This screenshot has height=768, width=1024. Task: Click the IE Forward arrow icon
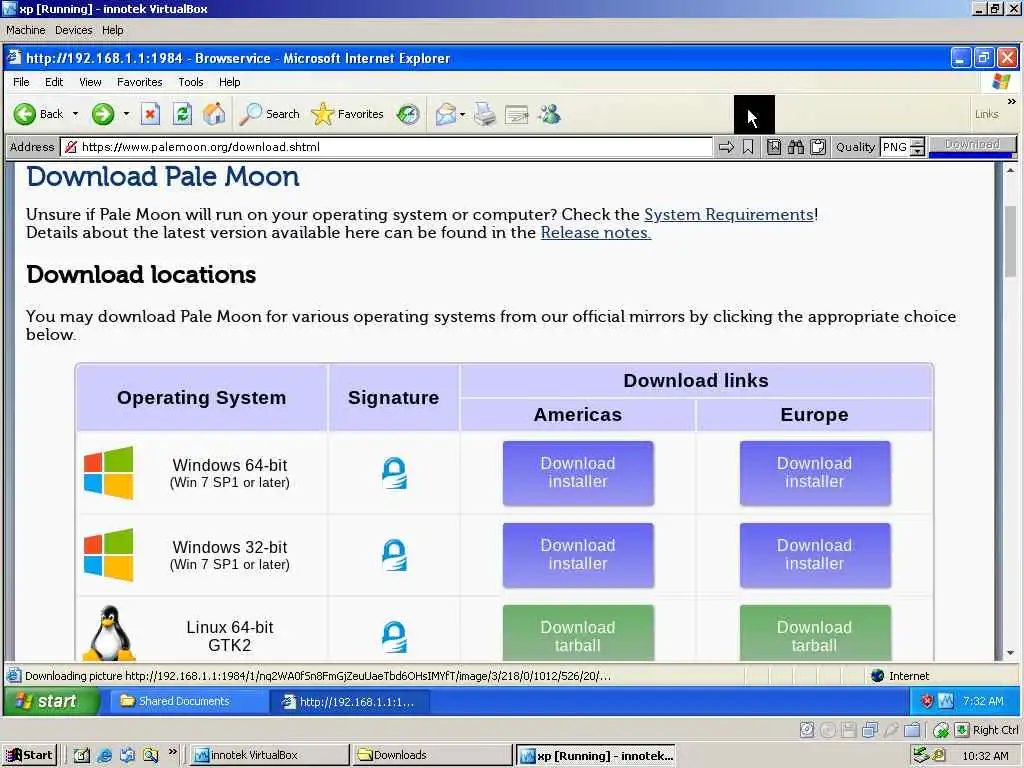click(x=103, y=114)
